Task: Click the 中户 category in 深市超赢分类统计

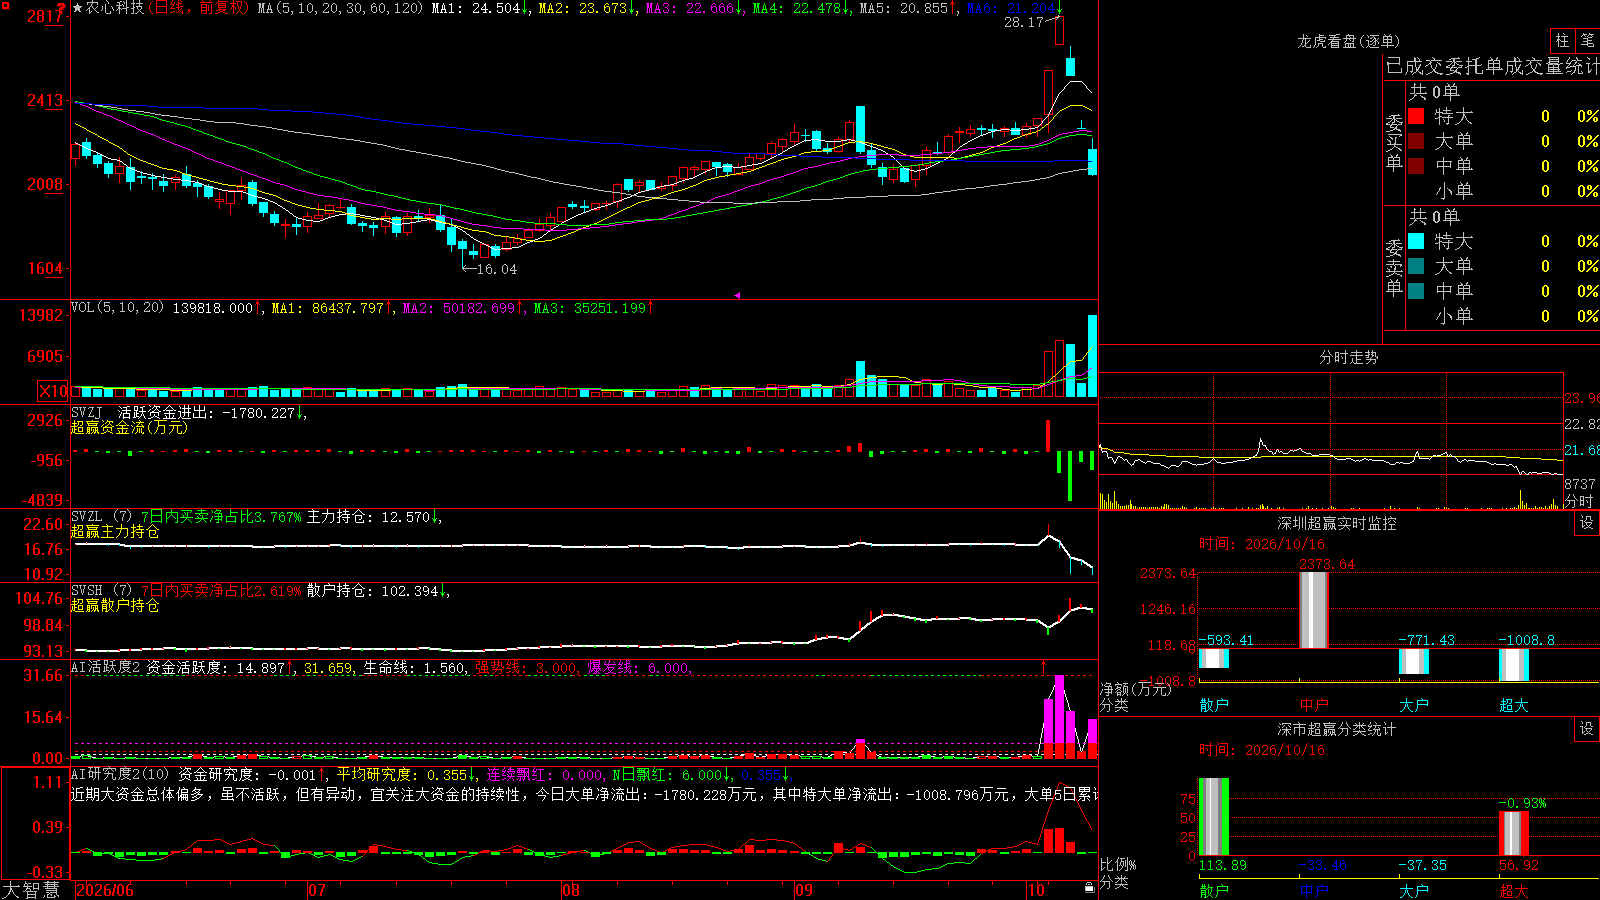Action: click(x=1314, y=890)
